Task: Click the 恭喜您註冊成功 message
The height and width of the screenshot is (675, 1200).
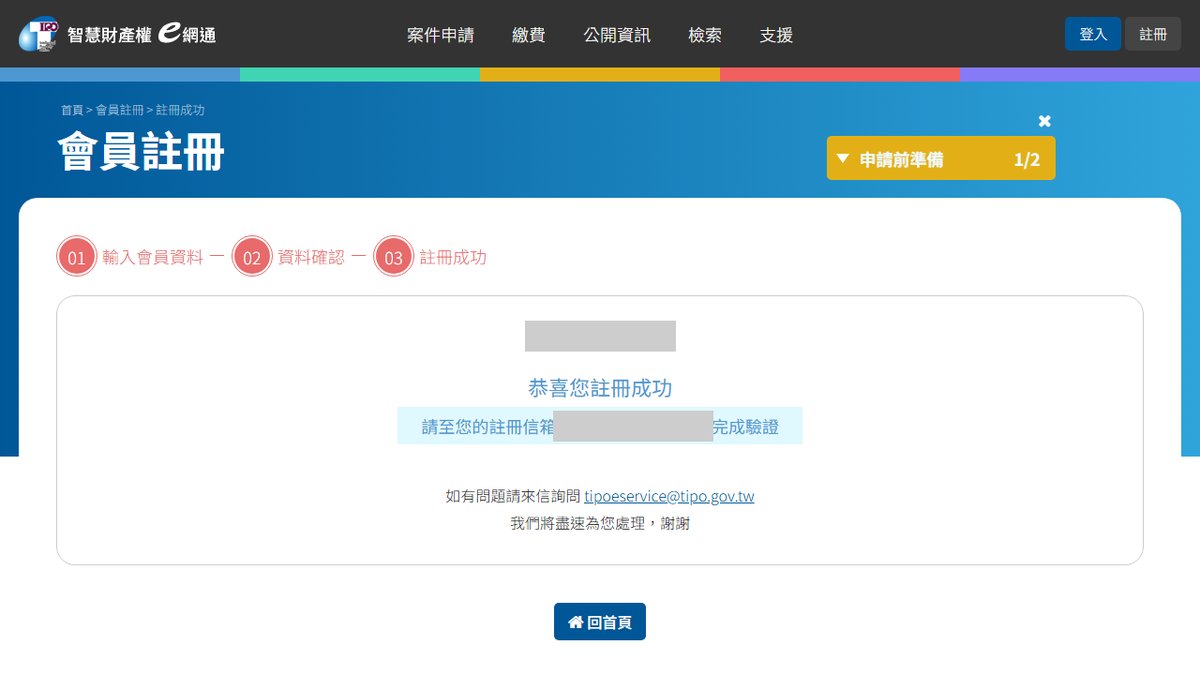Action: pyautogui.click(x=600, y=388)
